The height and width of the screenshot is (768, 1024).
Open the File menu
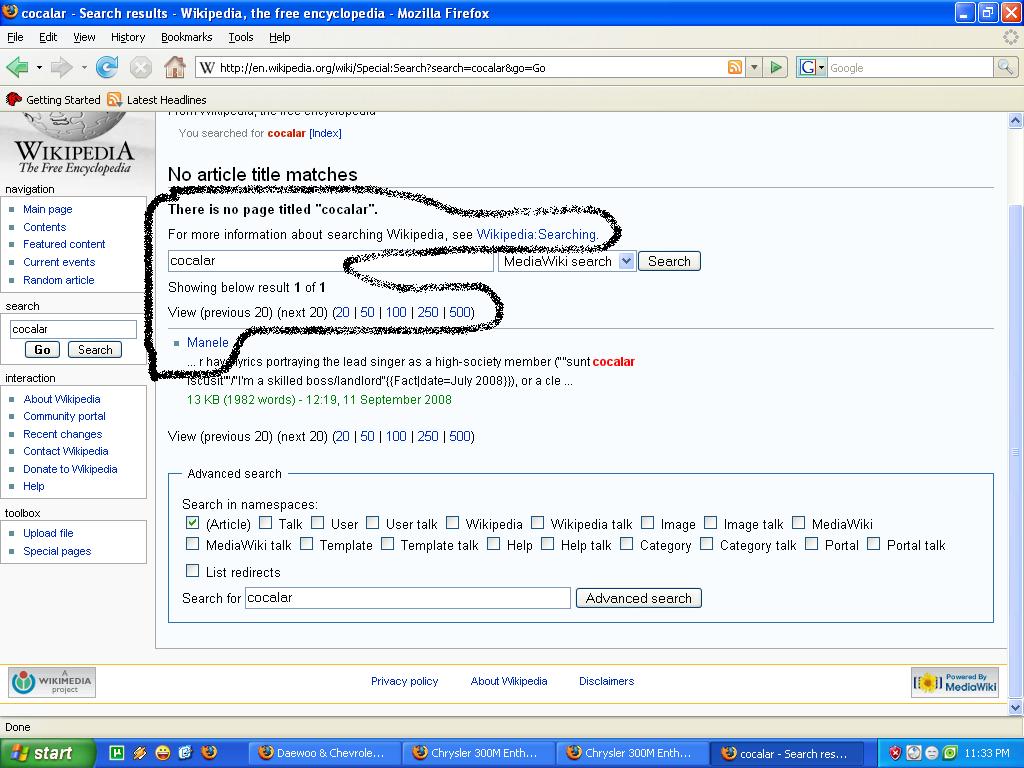point(15,37)
